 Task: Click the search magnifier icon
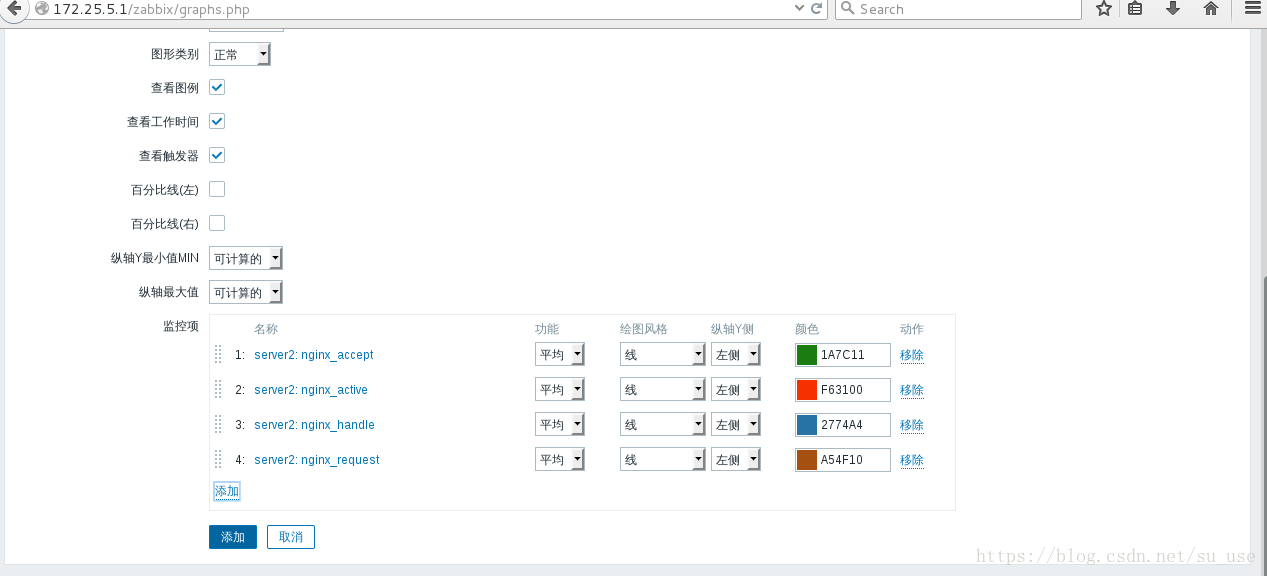pyautogui.click(x=847, y=8)
